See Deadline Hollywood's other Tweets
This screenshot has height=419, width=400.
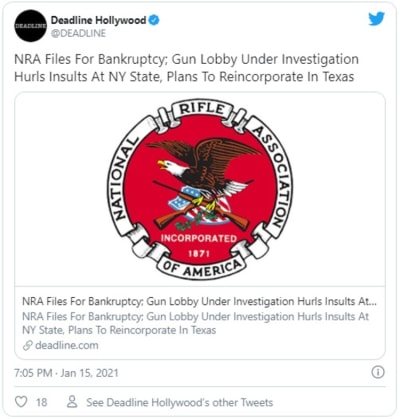pyautogui.click(x=180, y=402)
